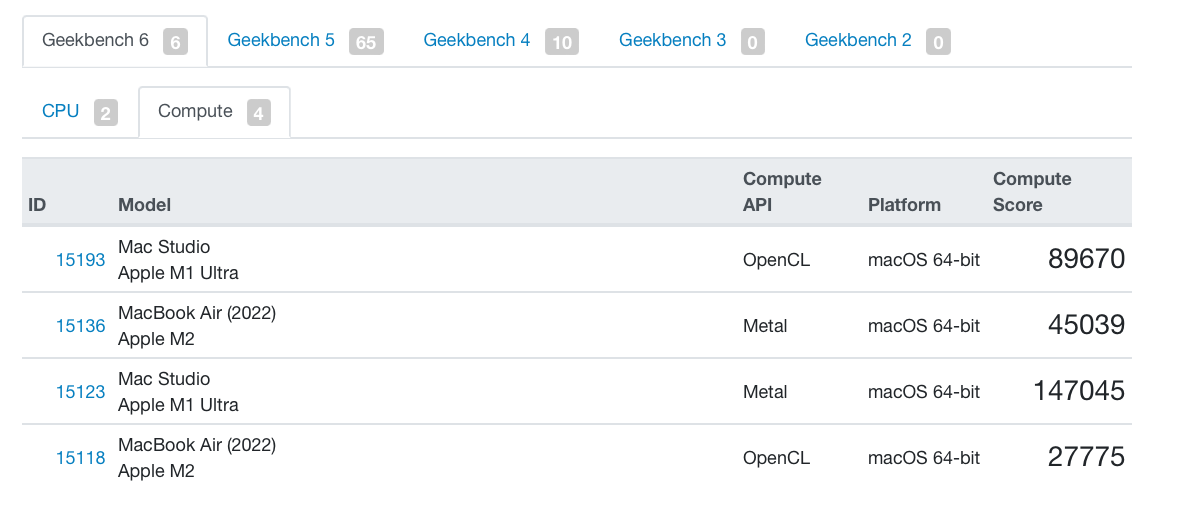Open the Geekbench 4 tab
The height and width of the screenshot is (528, 1184).
coord(501,41)
